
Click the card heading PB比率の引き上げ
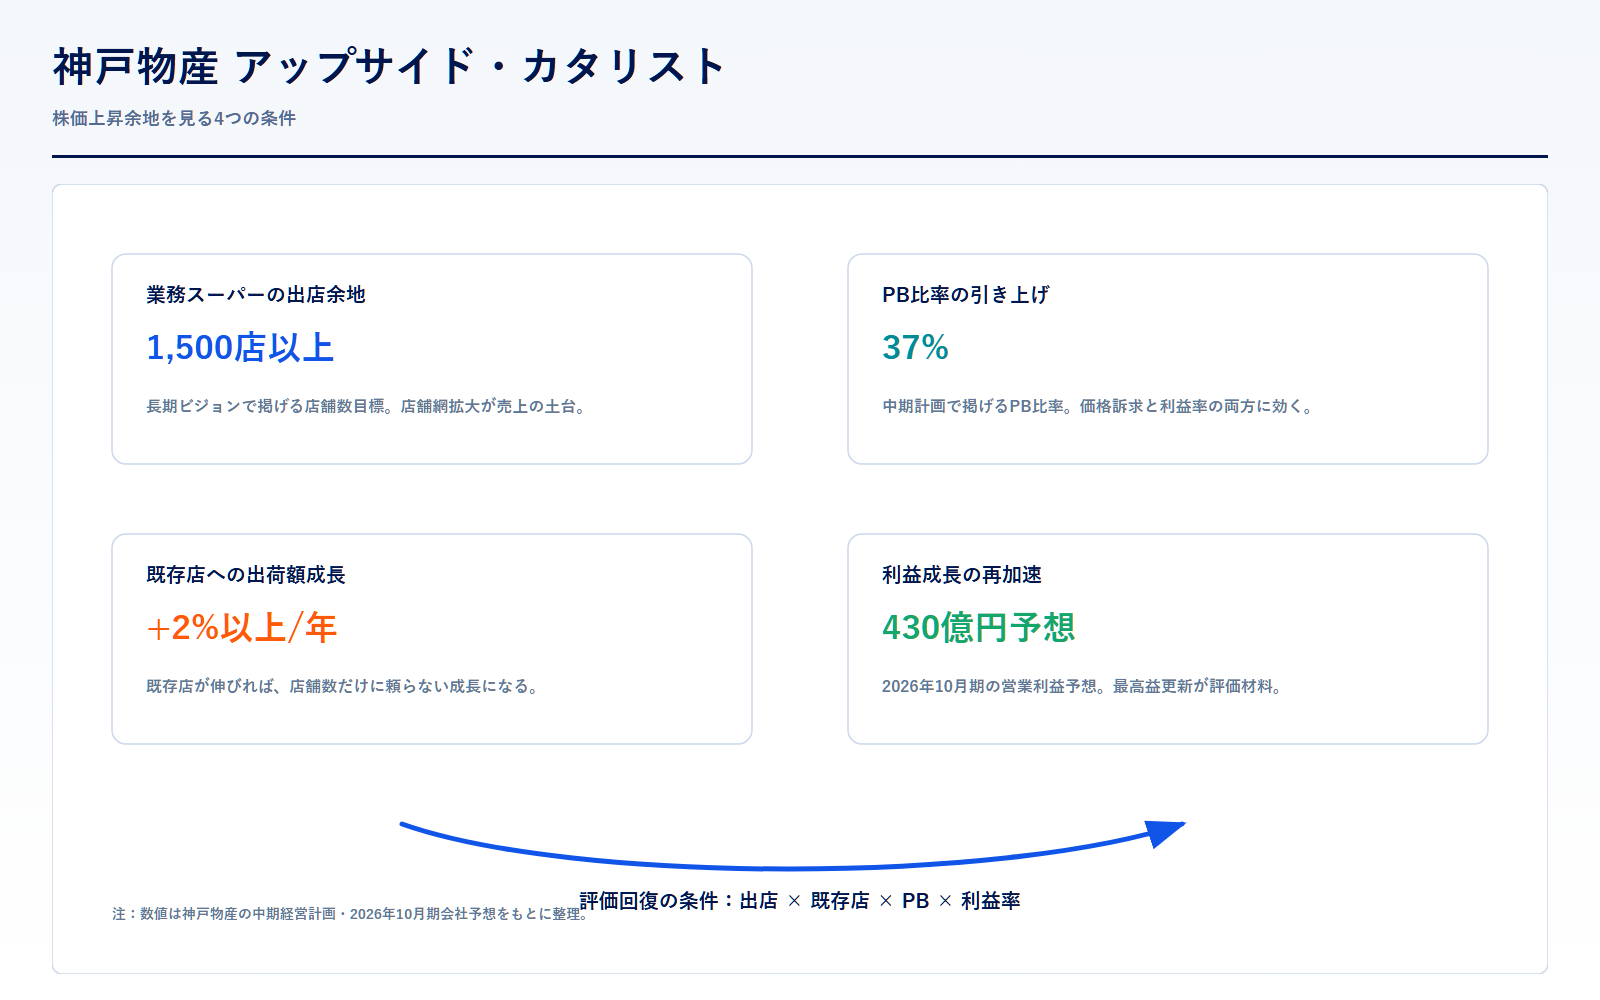966,295
